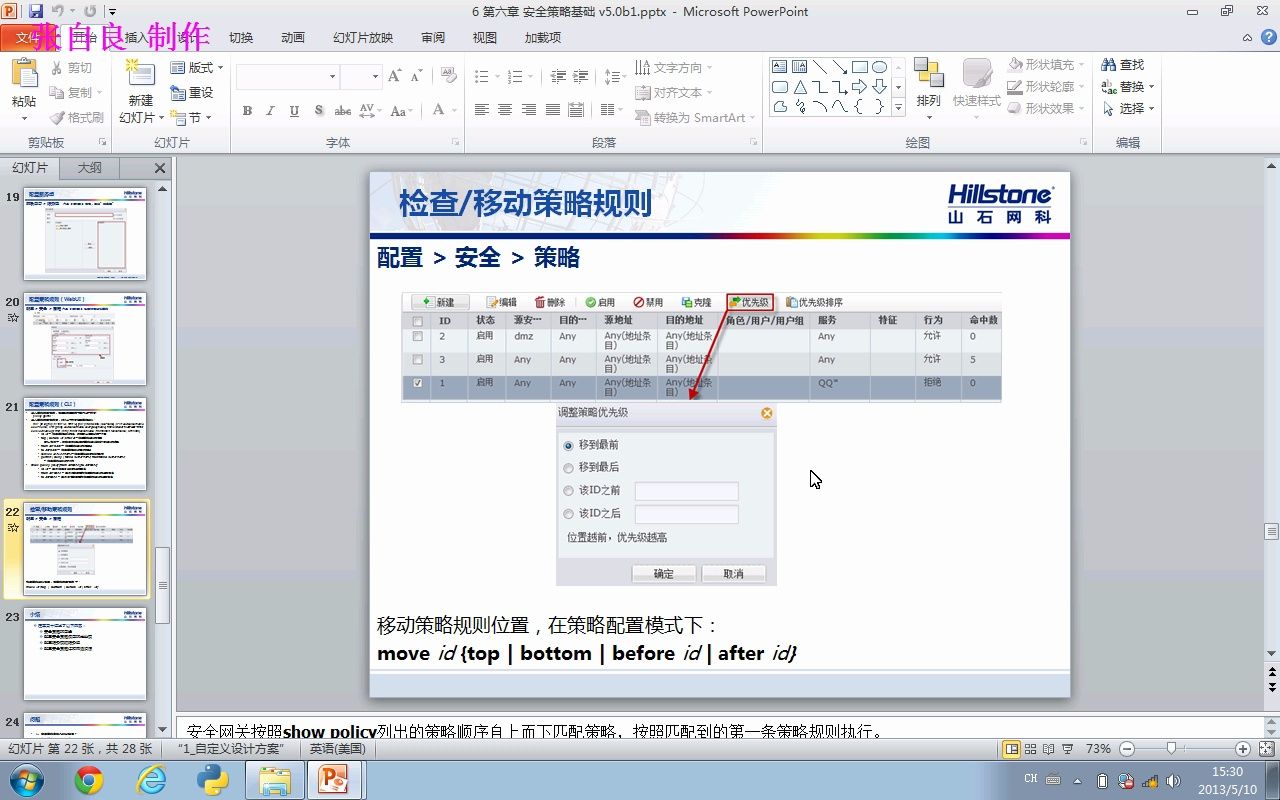The image size is (1280, 800).
Task: Click Text Direction (文字方向) button
Action: (674, 67)
